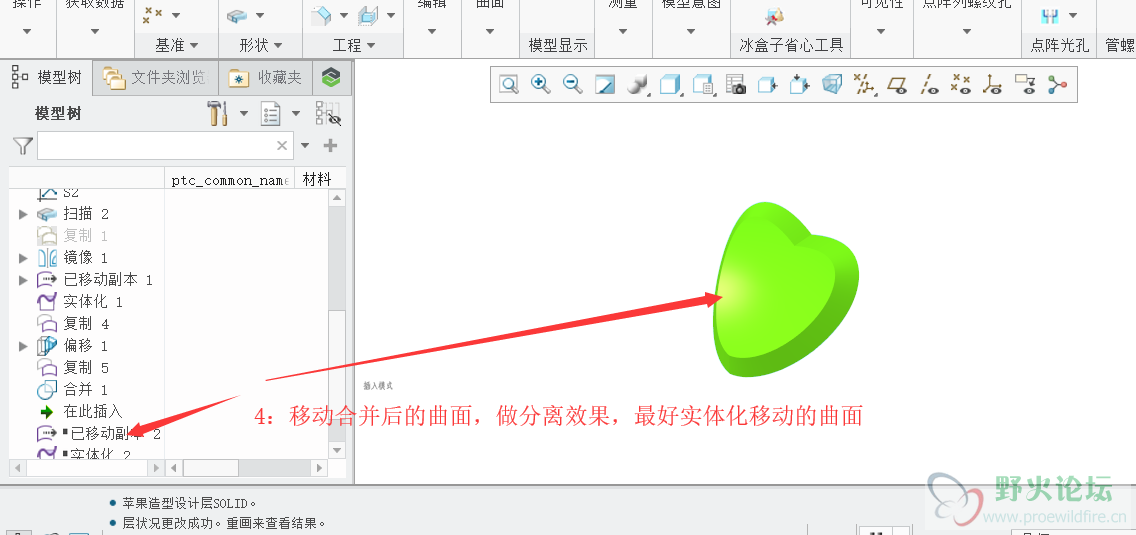This screenshot has height=535, width=1136.
Task: Click model tree vertical scroll down arrow
Action: tap(337, 450)
